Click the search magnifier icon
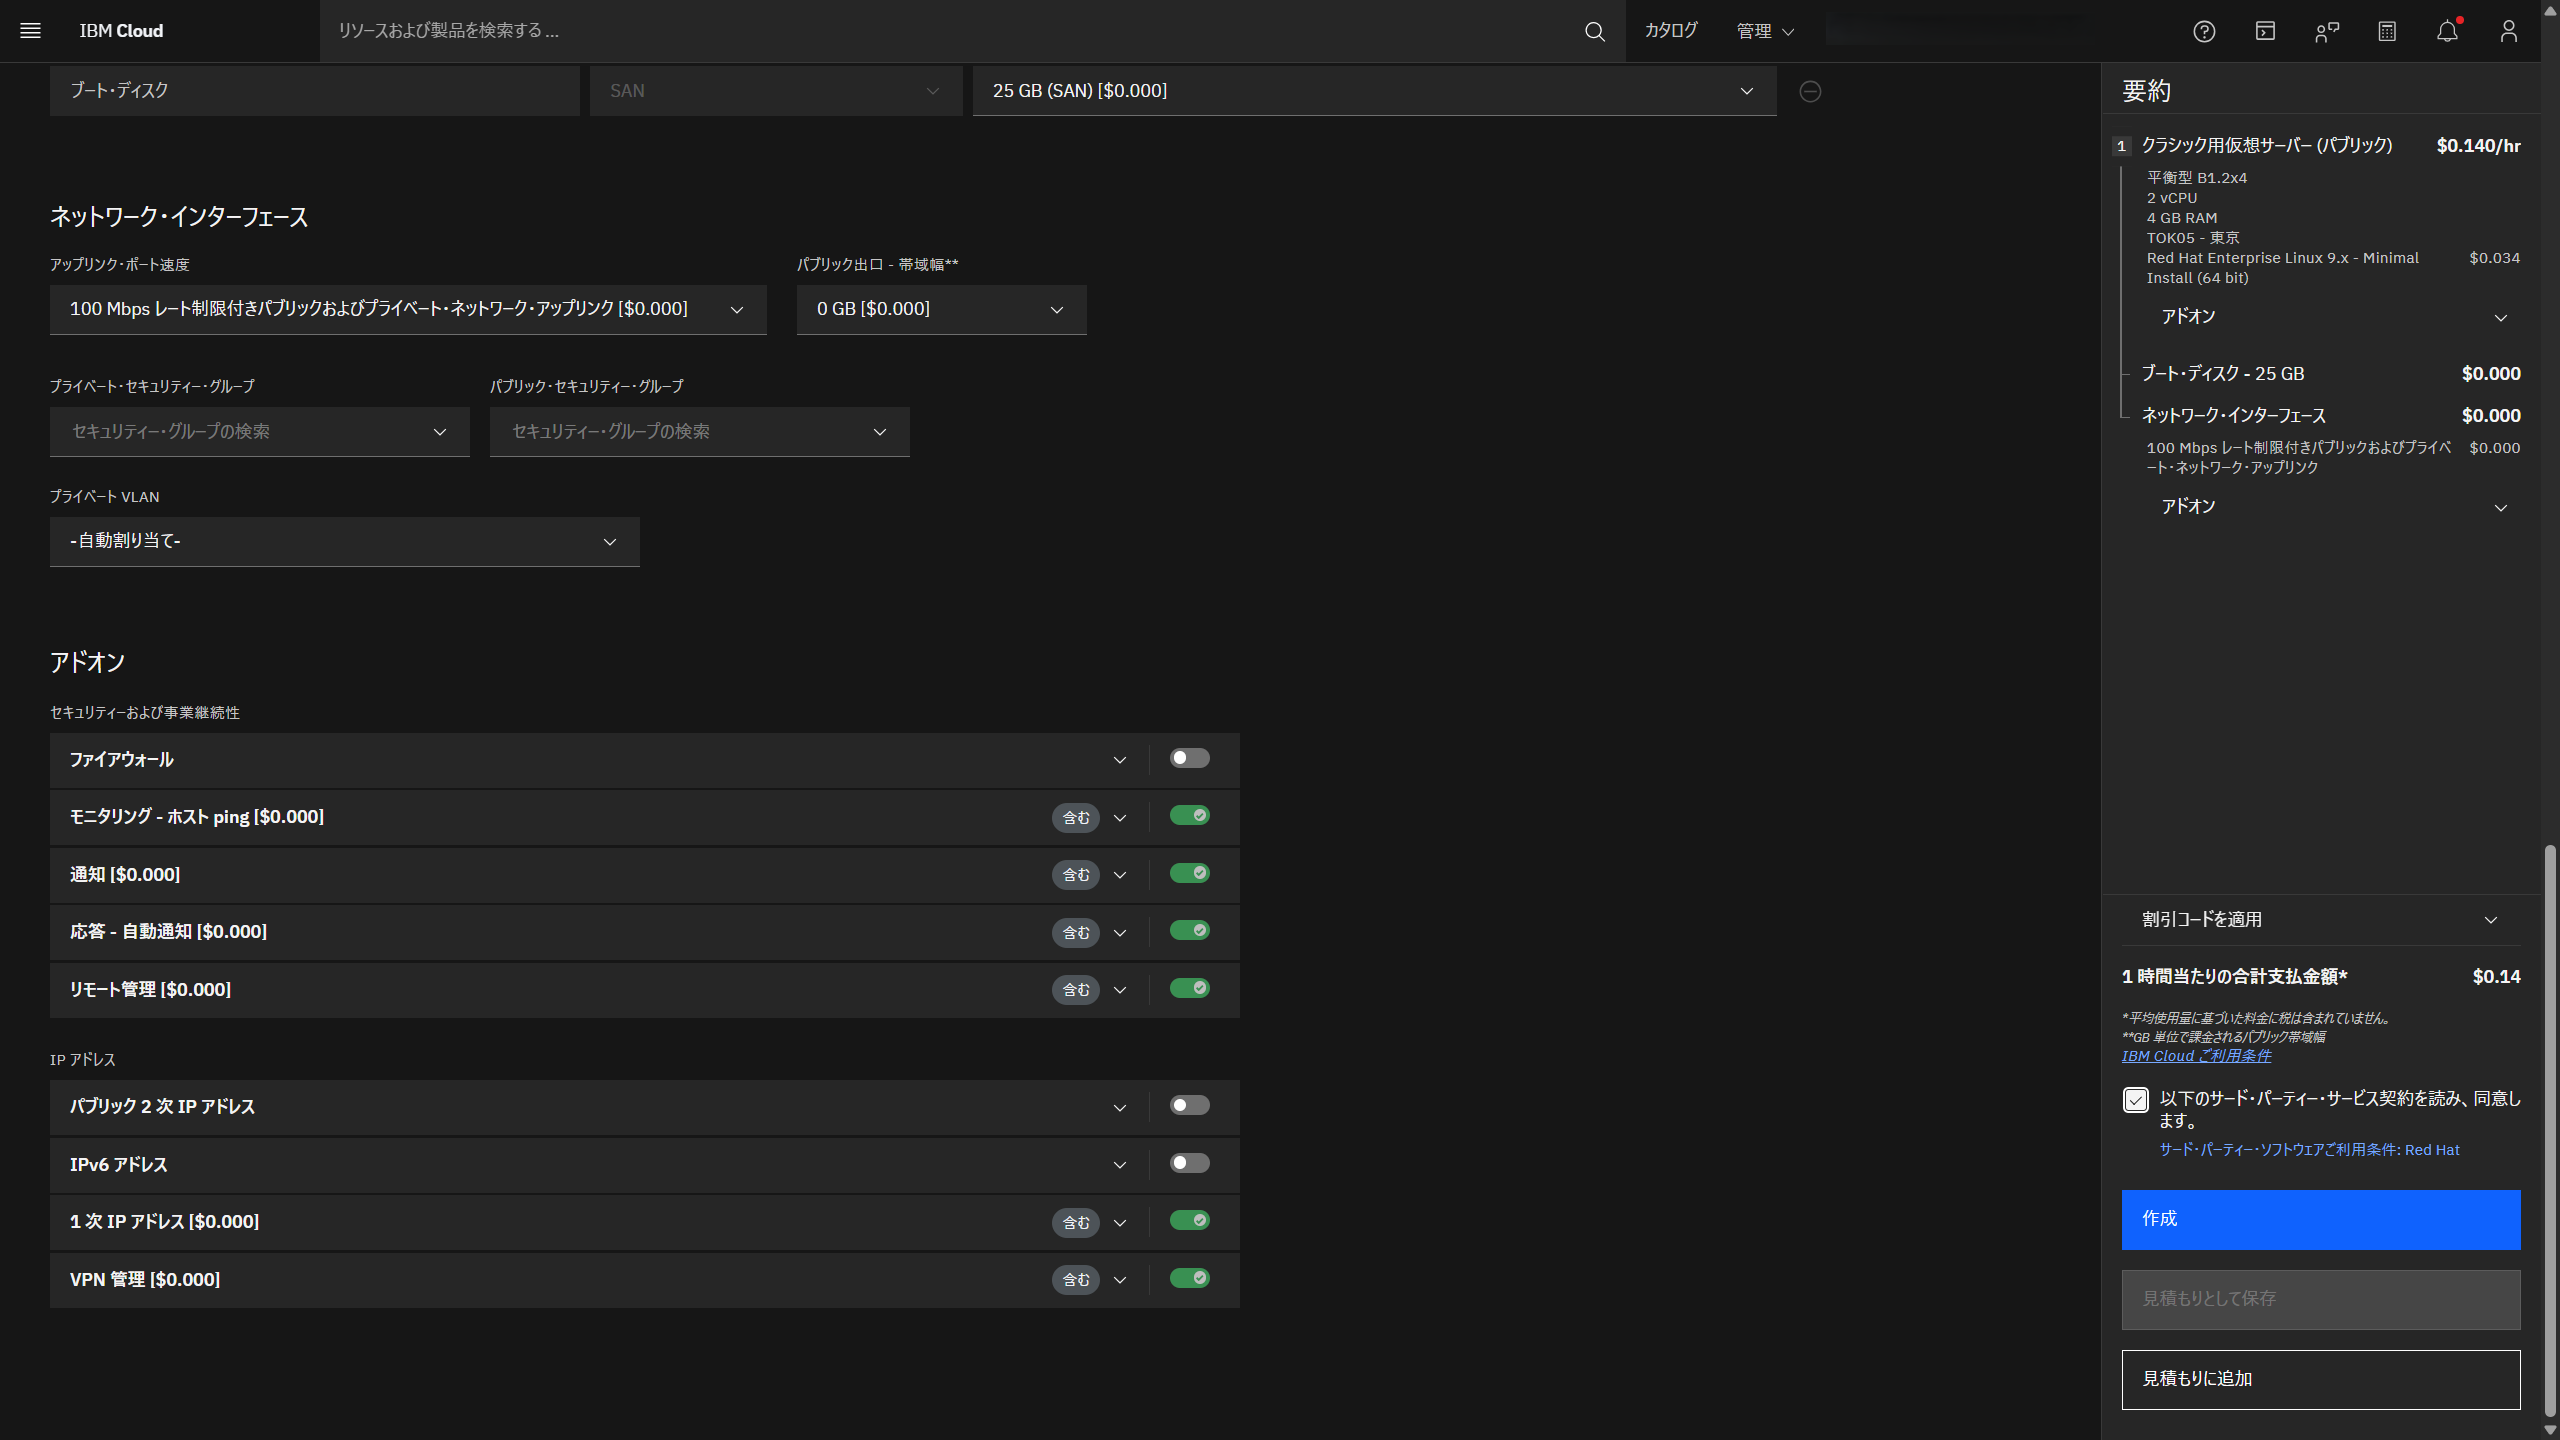The image size is (2560, 1440). (1594, 31)
